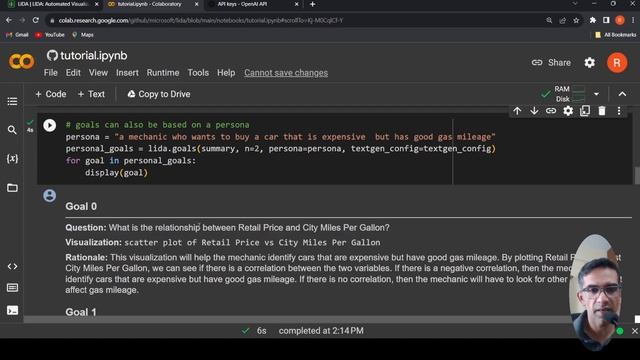The height and width of the screenshot is (360, 640).
Task: Collapse the header with chevron
Action: [622, 94]
